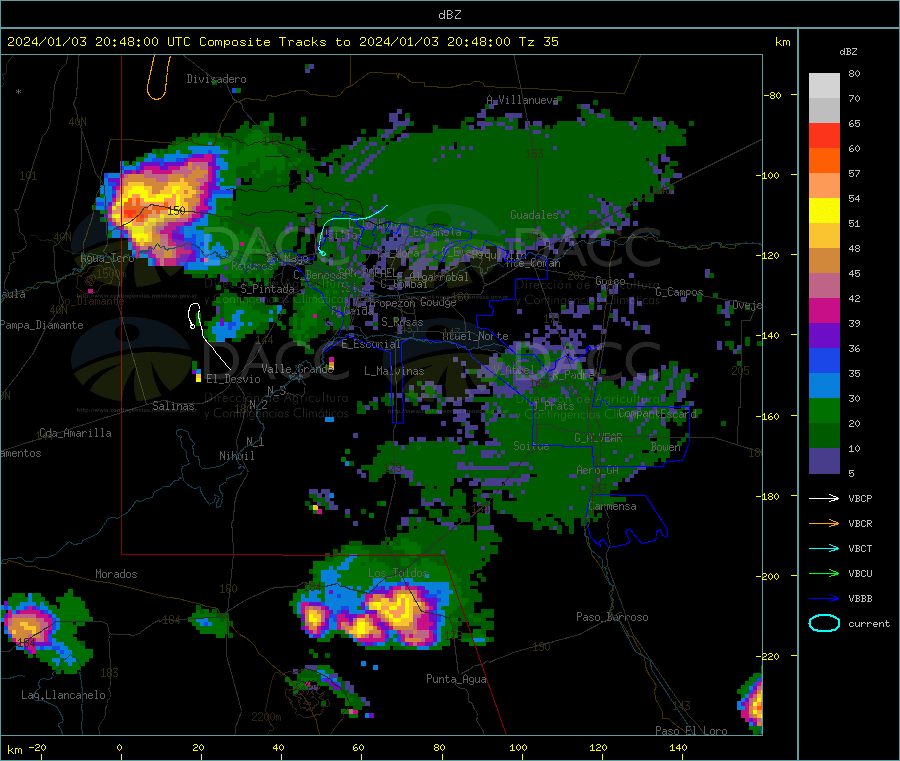Select the slate purple 5 dBZ swatch
Screen dimensions: 900x761
tap(824, 461)
